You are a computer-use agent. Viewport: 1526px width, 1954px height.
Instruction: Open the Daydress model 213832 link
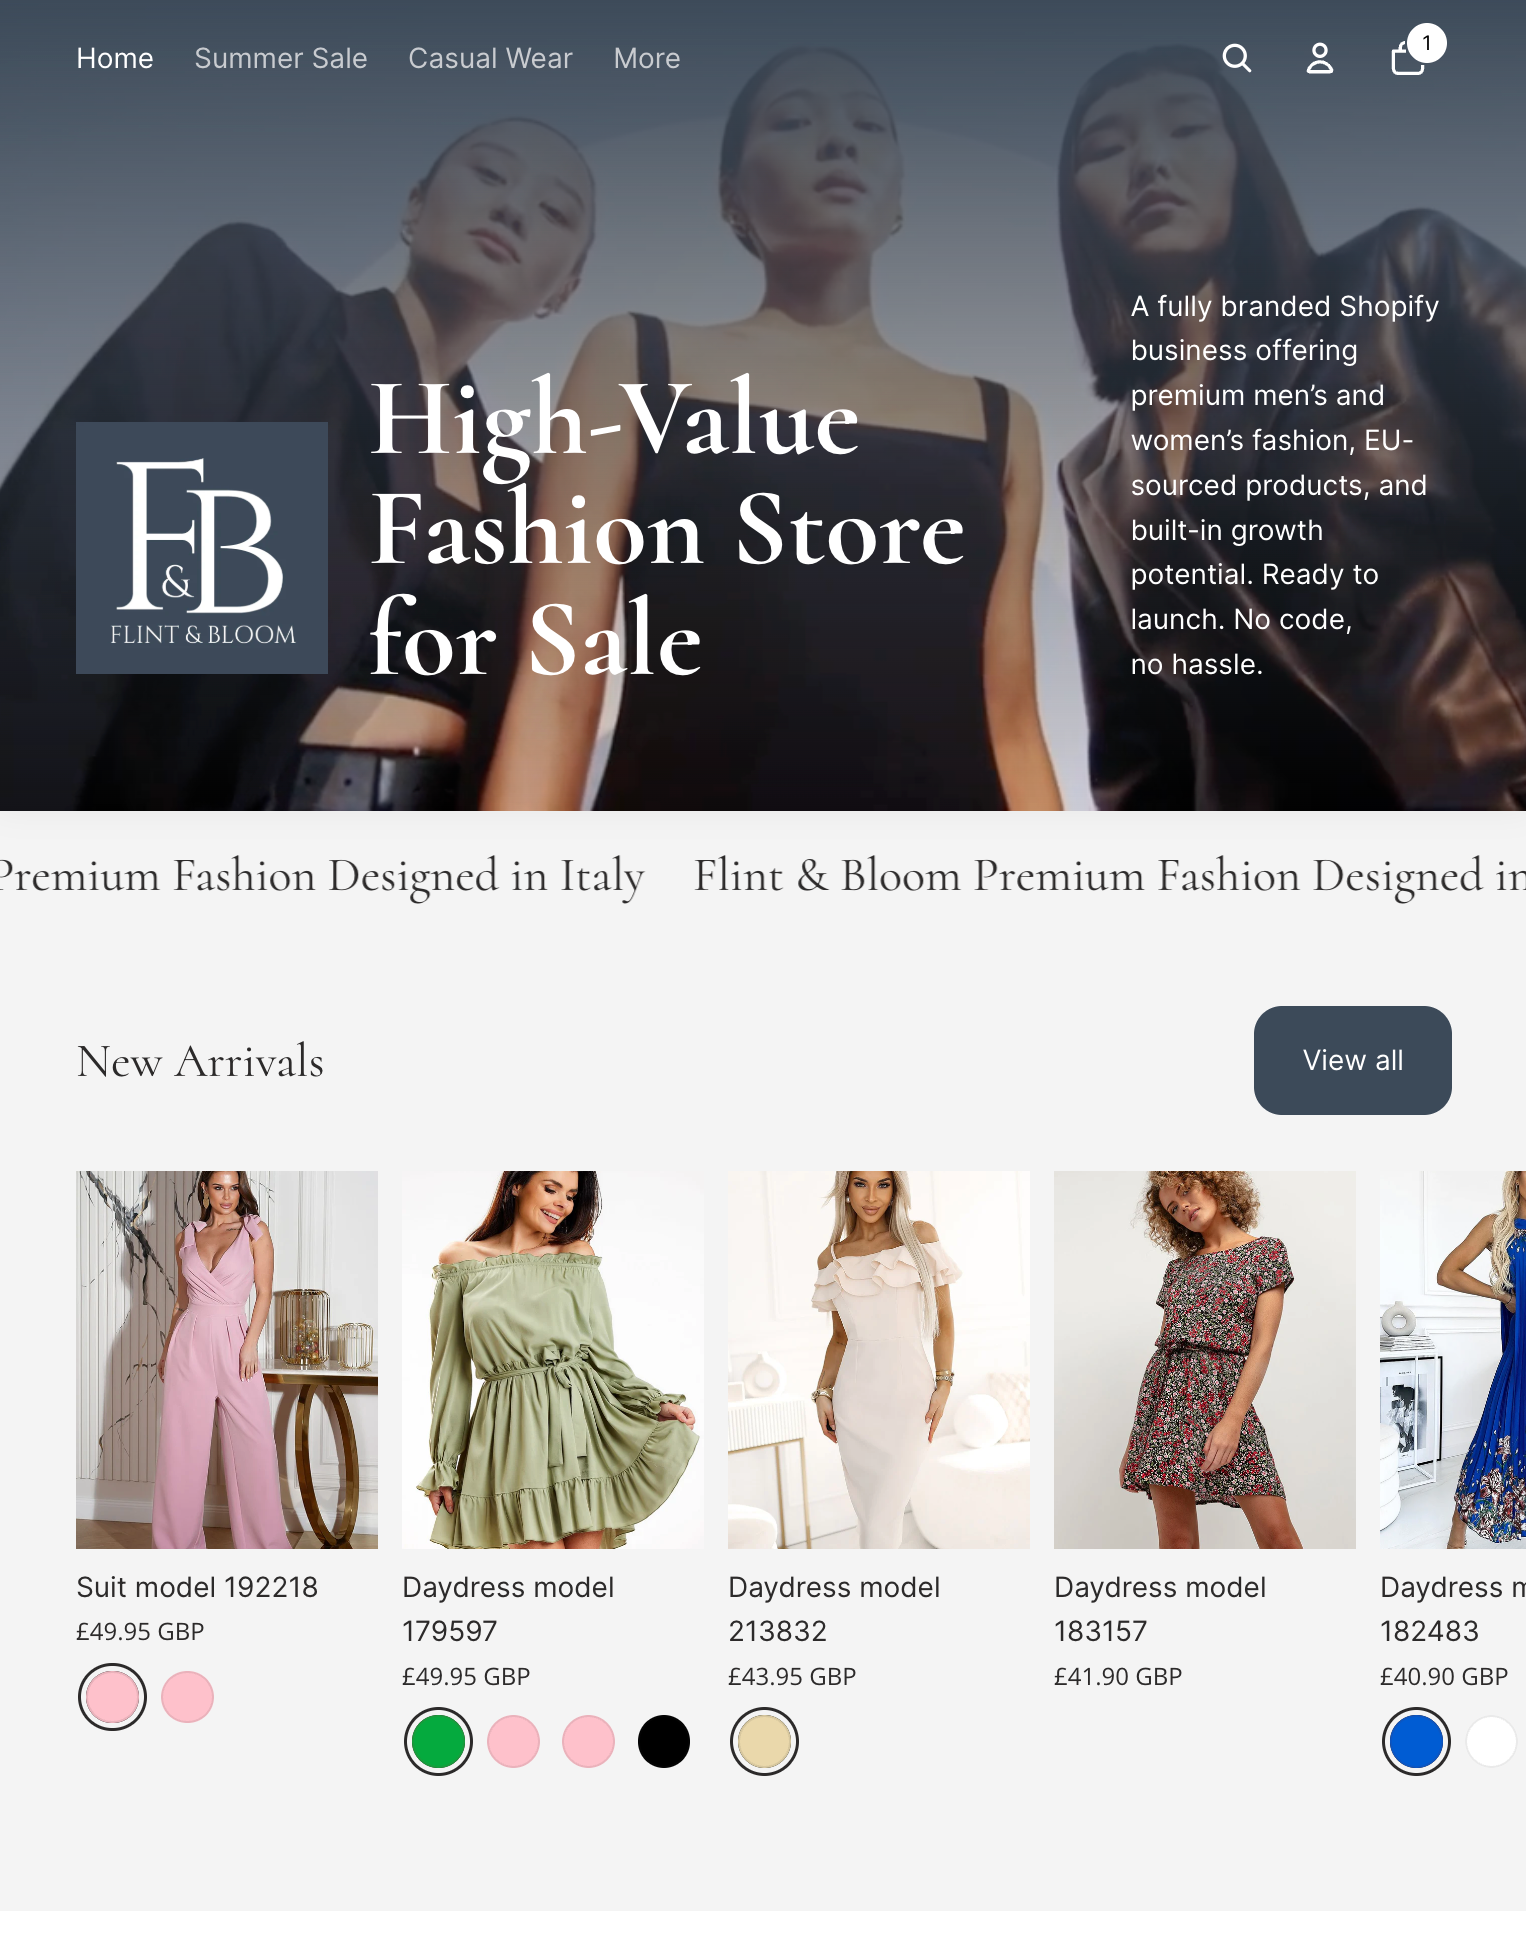click(x=834, y=1609)
